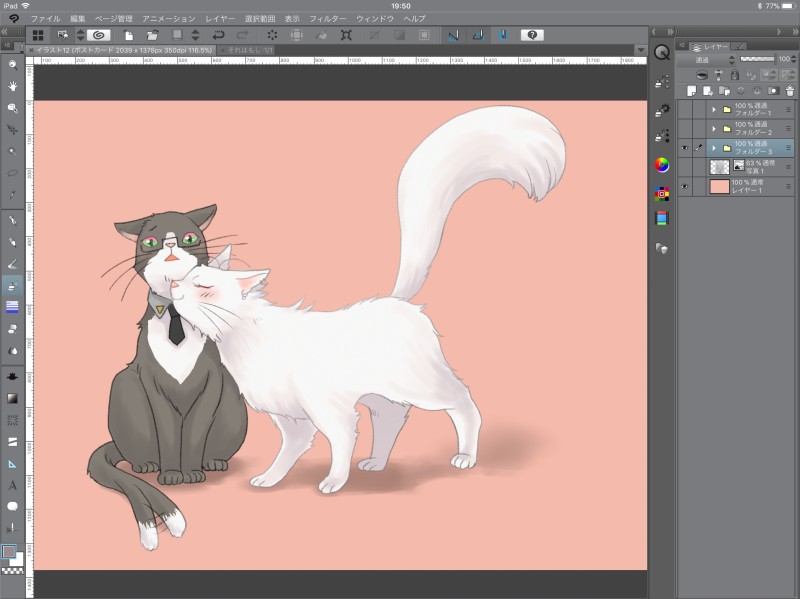Expand フォルダー2 folder triangle
The image size is (800, 599).
point(714,129)
